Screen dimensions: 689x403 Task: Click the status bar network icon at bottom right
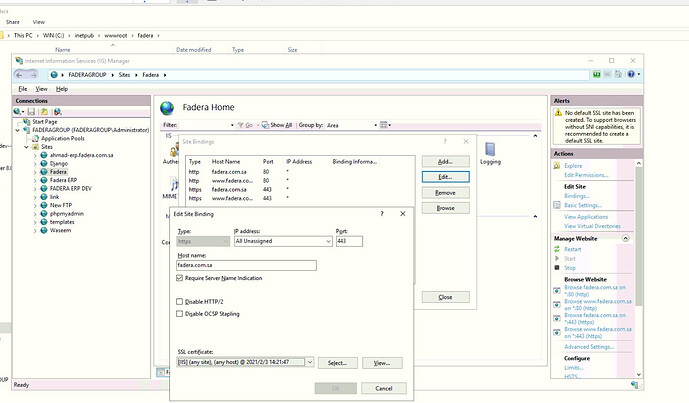click(634, 385)
